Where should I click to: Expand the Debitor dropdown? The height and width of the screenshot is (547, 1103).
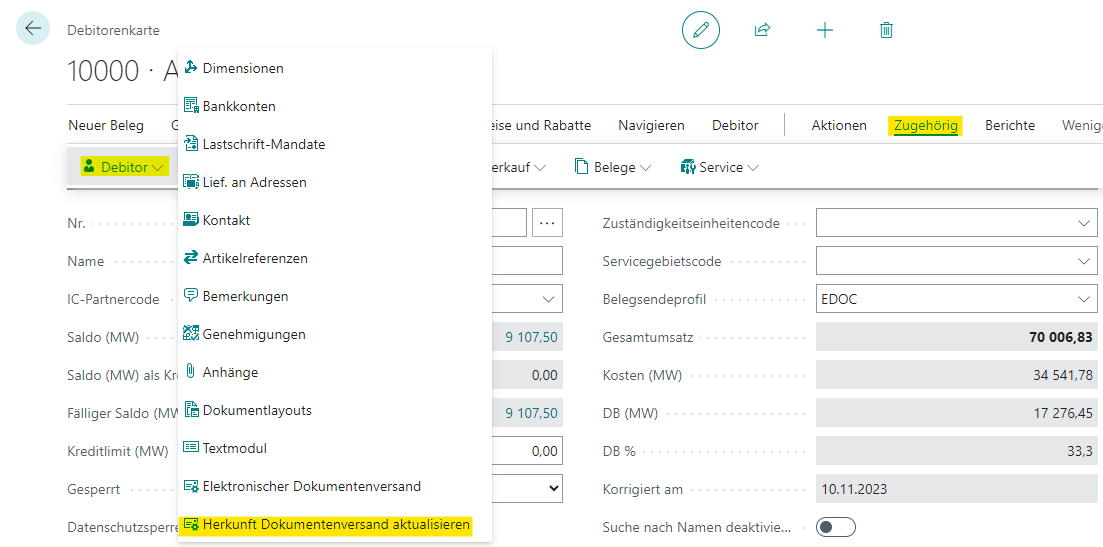(x=124, y=167)
